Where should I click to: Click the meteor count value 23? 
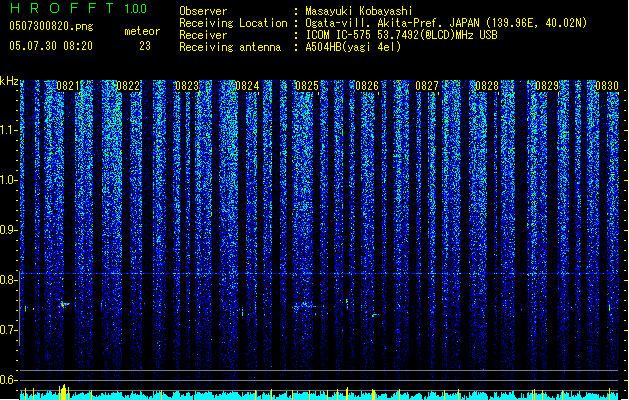click(x=145, y=46)
